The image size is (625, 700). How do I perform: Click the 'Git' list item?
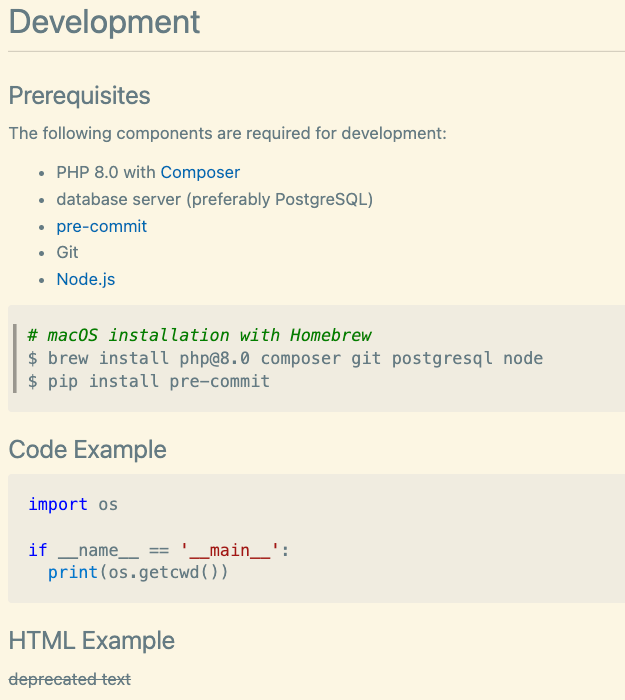coord(67,253)
